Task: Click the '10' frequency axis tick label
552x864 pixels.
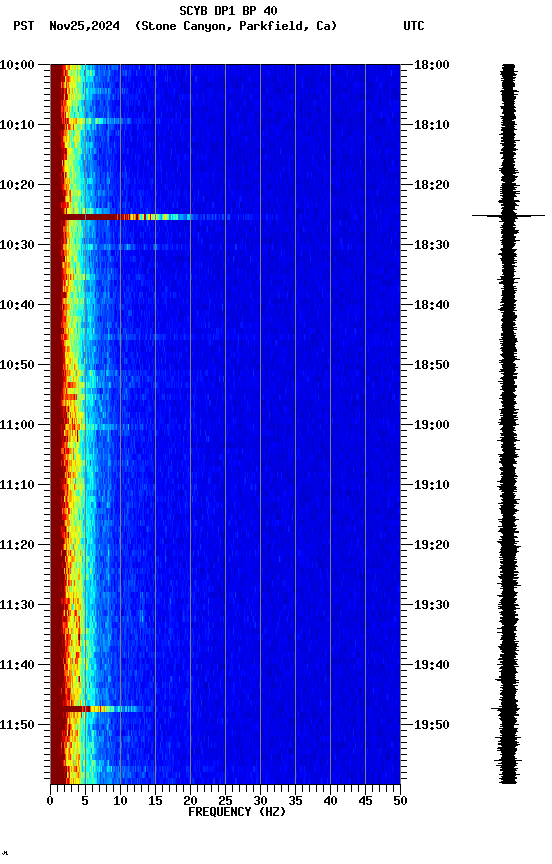Action: click(120, 801)
